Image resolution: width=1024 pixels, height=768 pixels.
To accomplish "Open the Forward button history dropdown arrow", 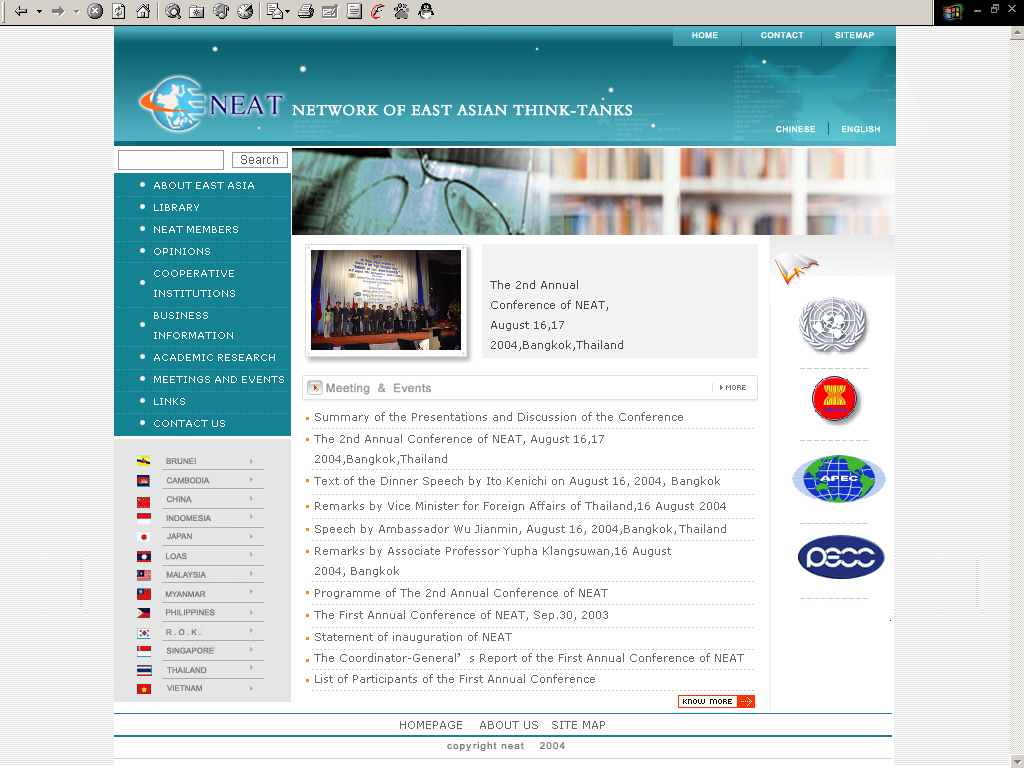I will pos(76,11).
